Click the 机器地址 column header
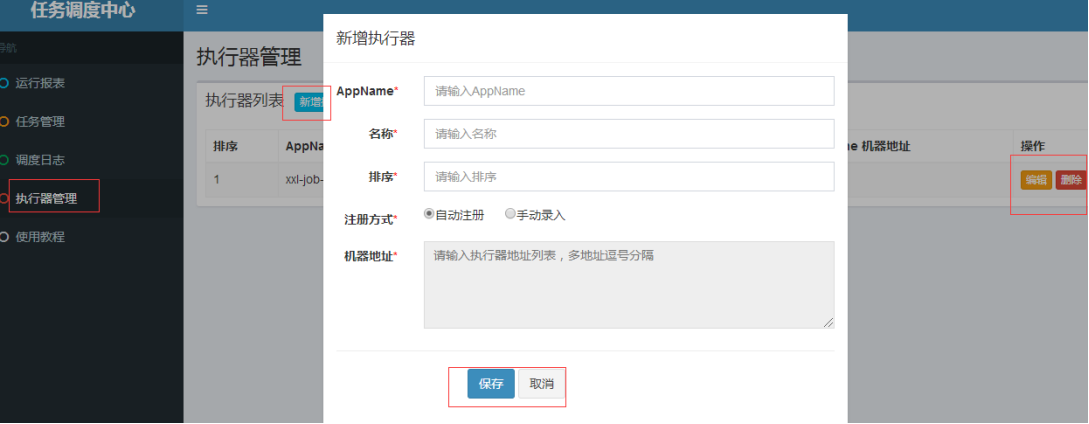The image size is (1089, 424). [x=886, y=146]
